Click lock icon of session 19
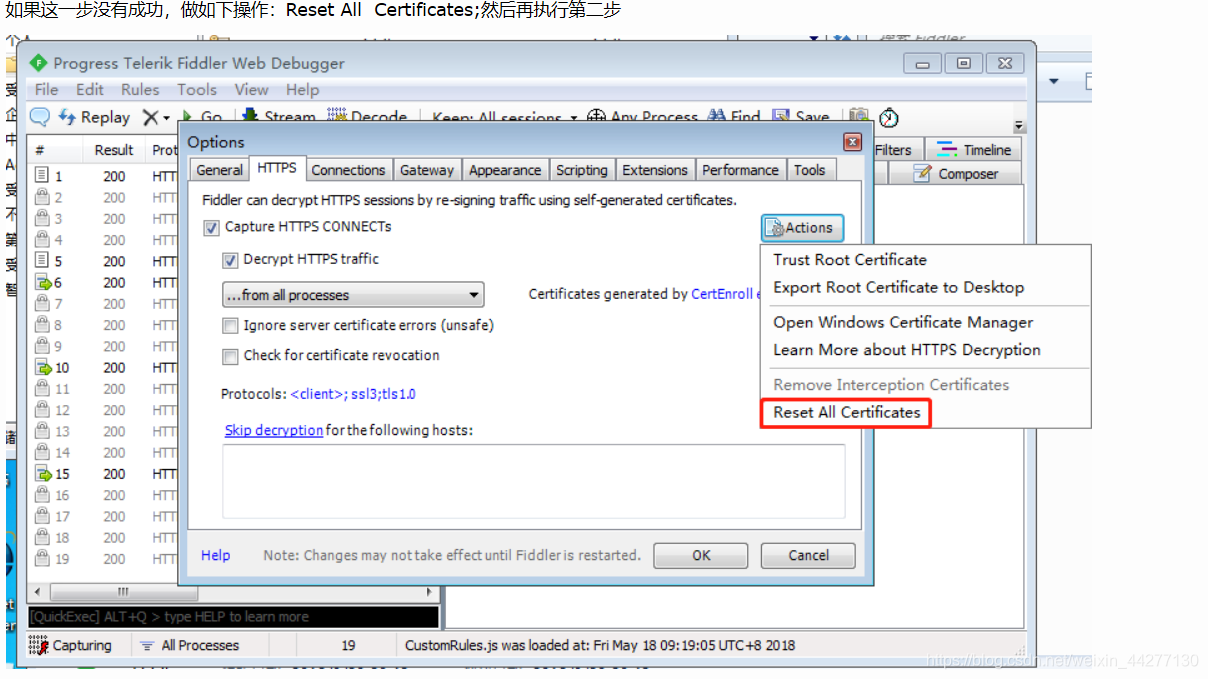The width and height of the screenshot is (1208, 679). coord(42,559)
